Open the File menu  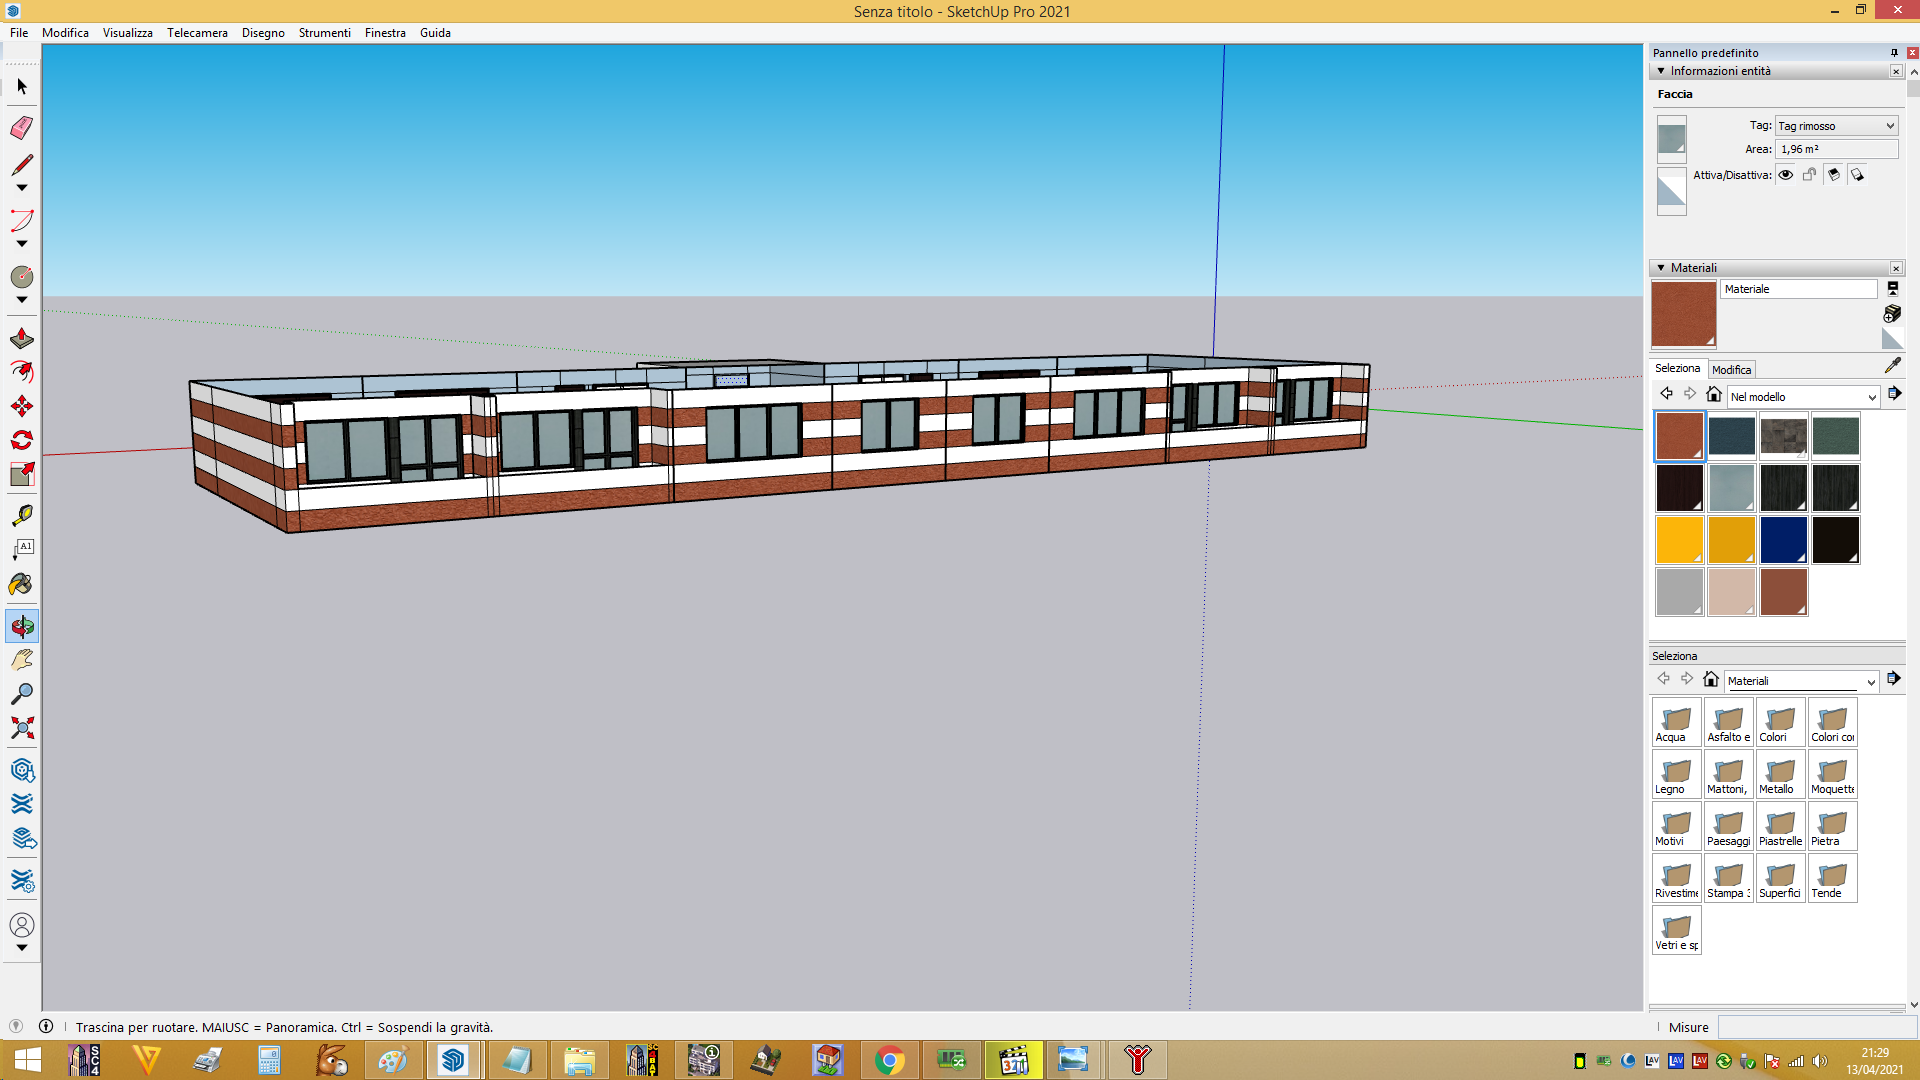(x=19, y=33)
